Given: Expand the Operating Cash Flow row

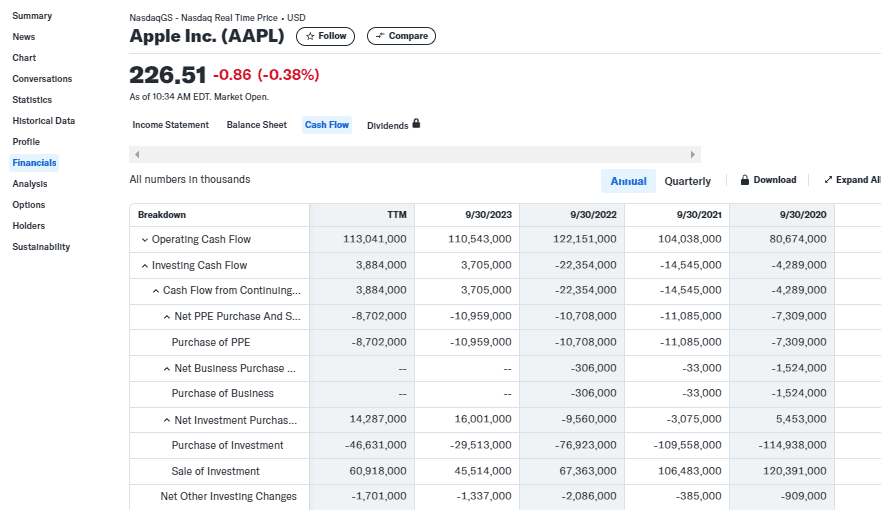Looking at the screenshot, I should pos(145,240).
